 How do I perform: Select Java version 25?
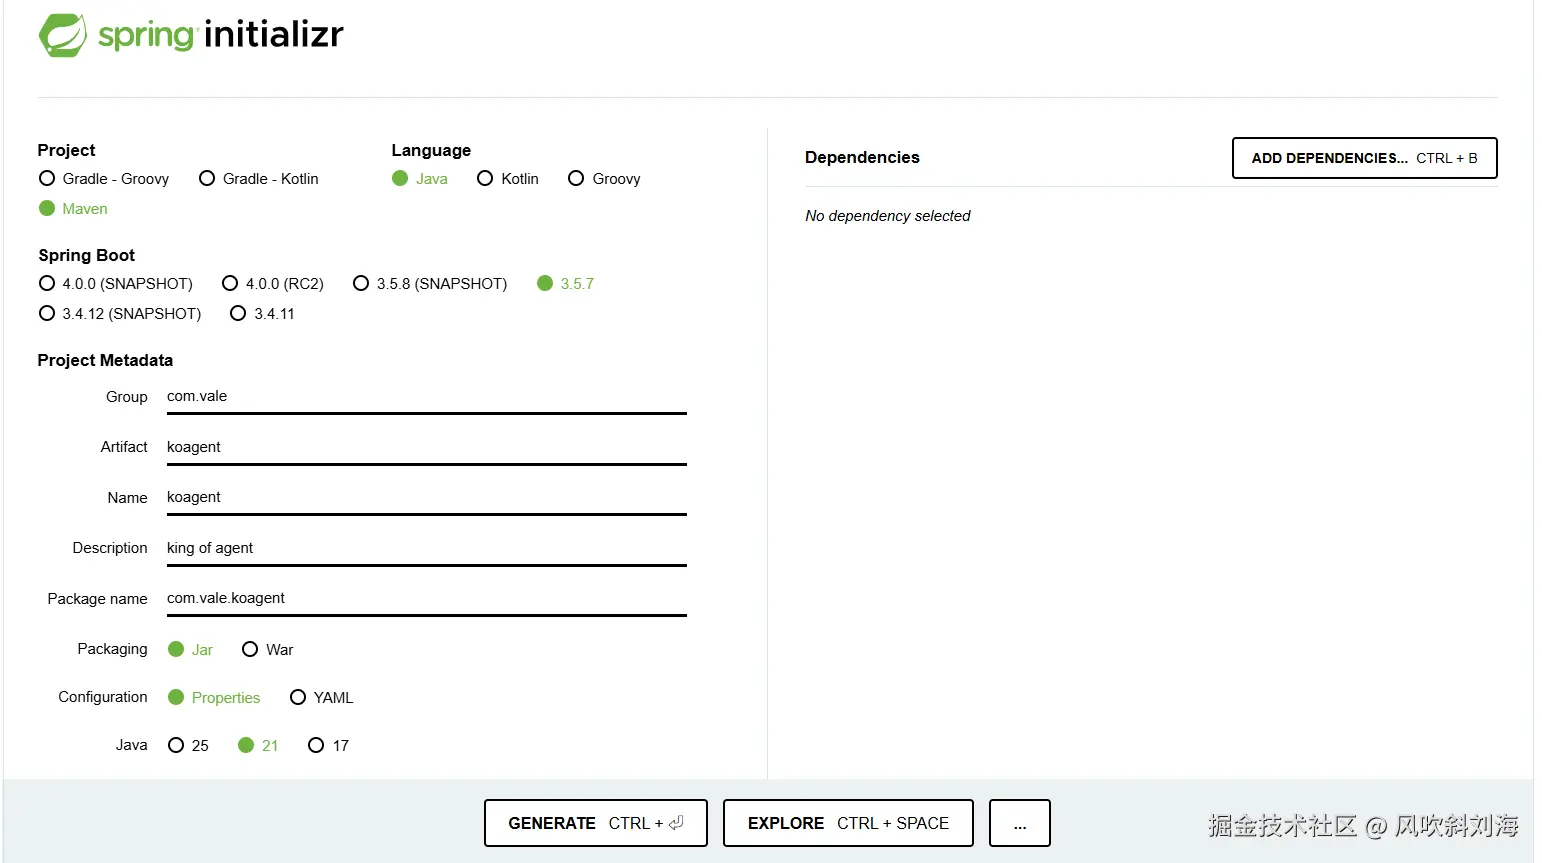click(x=188, y=746)
